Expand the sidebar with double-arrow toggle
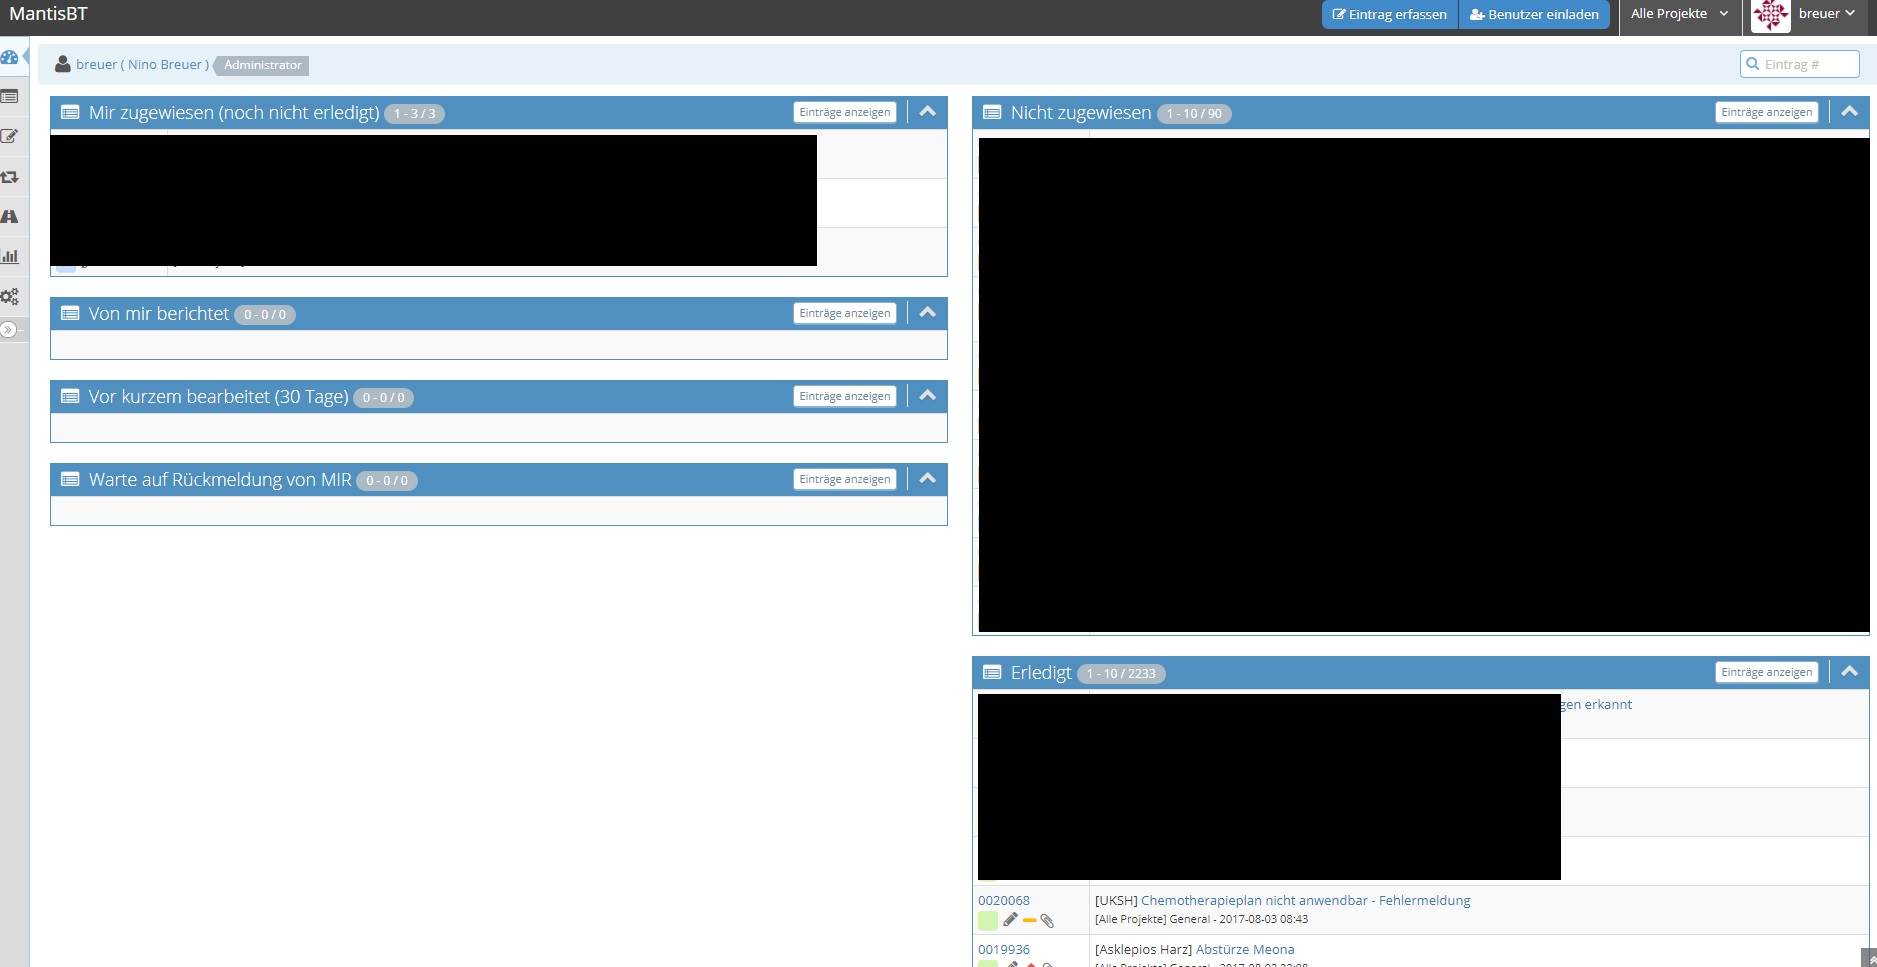Screen dimensions: 1877x967 coord(8,330)
